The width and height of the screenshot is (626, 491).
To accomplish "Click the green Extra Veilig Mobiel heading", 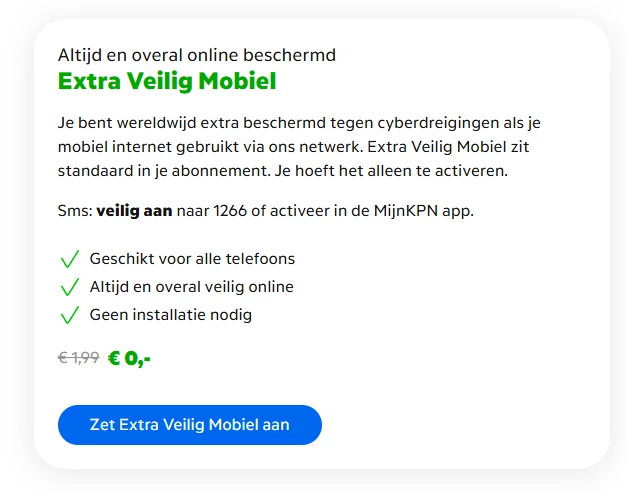I will 167,82.
